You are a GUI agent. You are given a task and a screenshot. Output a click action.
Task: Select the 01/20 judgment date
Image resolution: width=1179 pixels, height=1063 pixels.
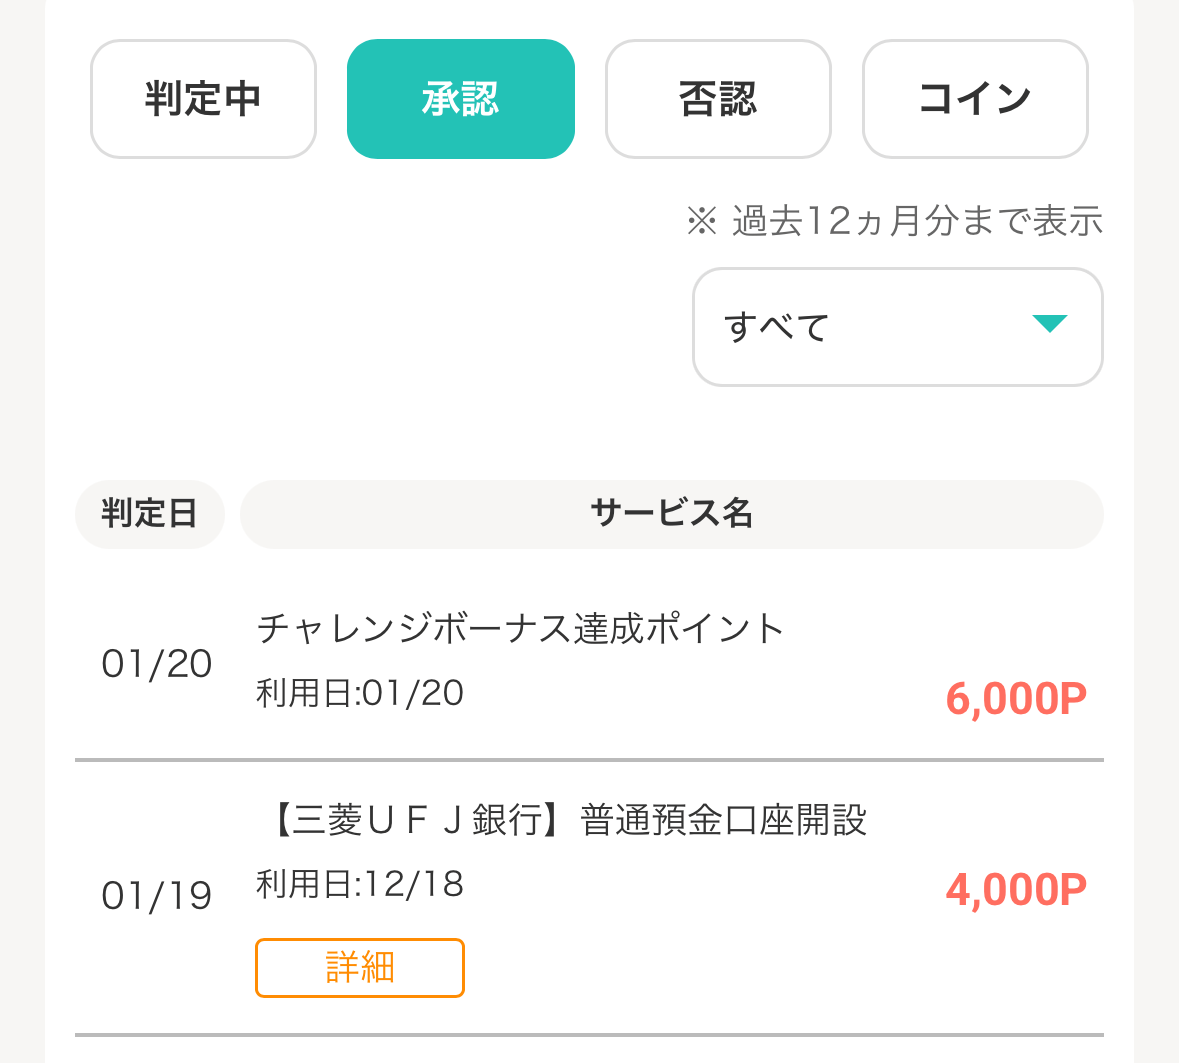point(157,662)
